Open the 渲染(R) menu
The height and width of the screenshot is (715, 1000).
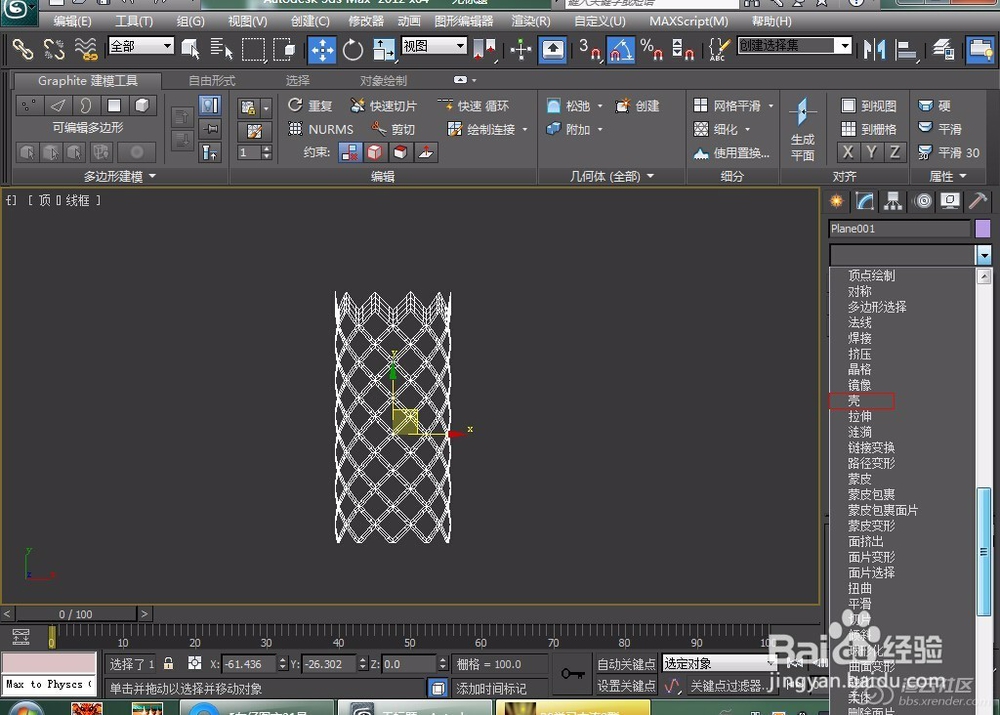[x=530, y=21]
